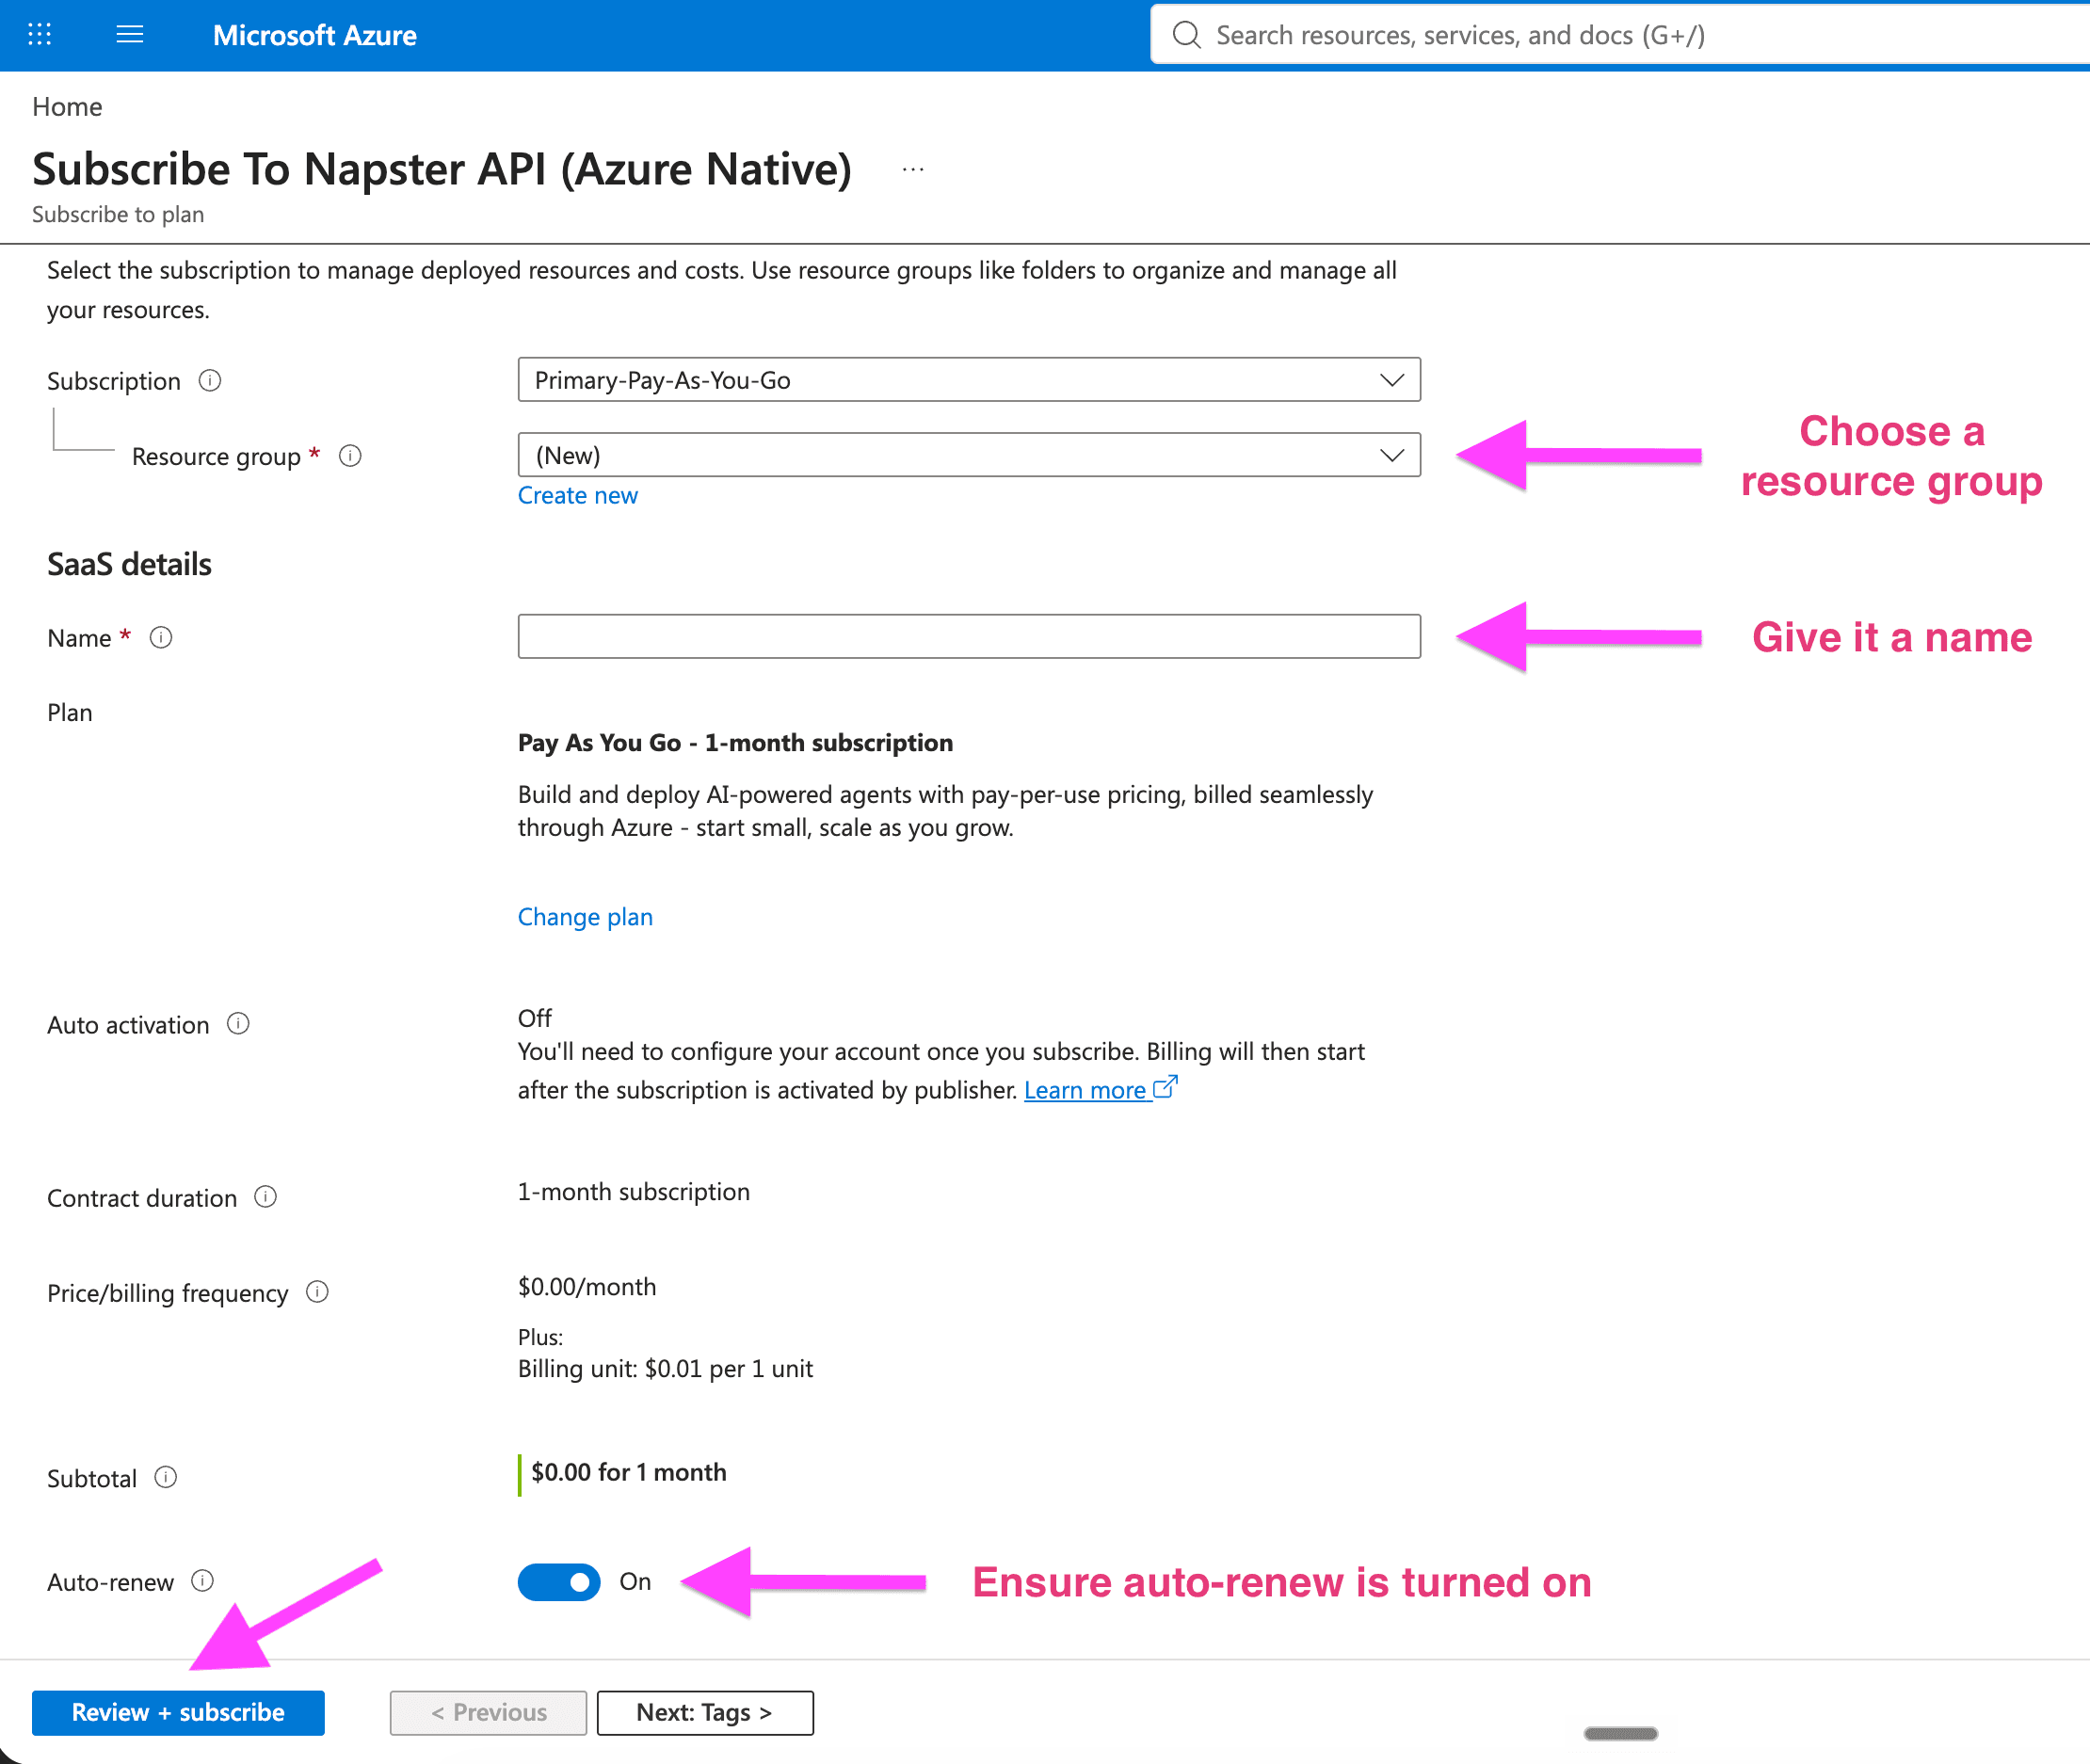Click the Billing unit: $0.01 per 1 unit text

tap(665, 1369)
